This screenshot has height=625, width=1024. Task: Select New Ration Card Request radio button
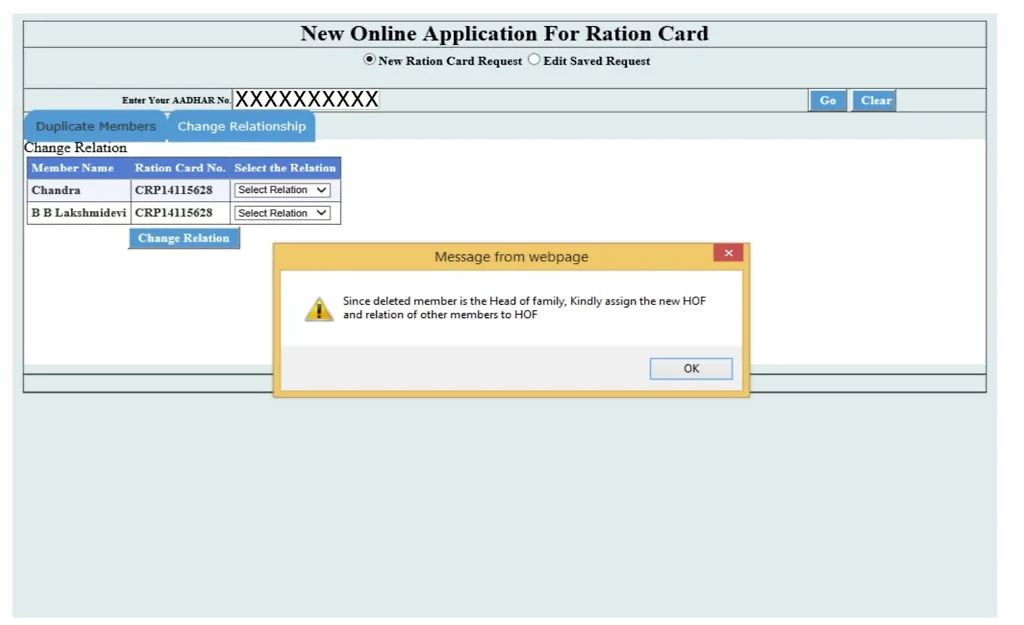[x=370, y=59]
